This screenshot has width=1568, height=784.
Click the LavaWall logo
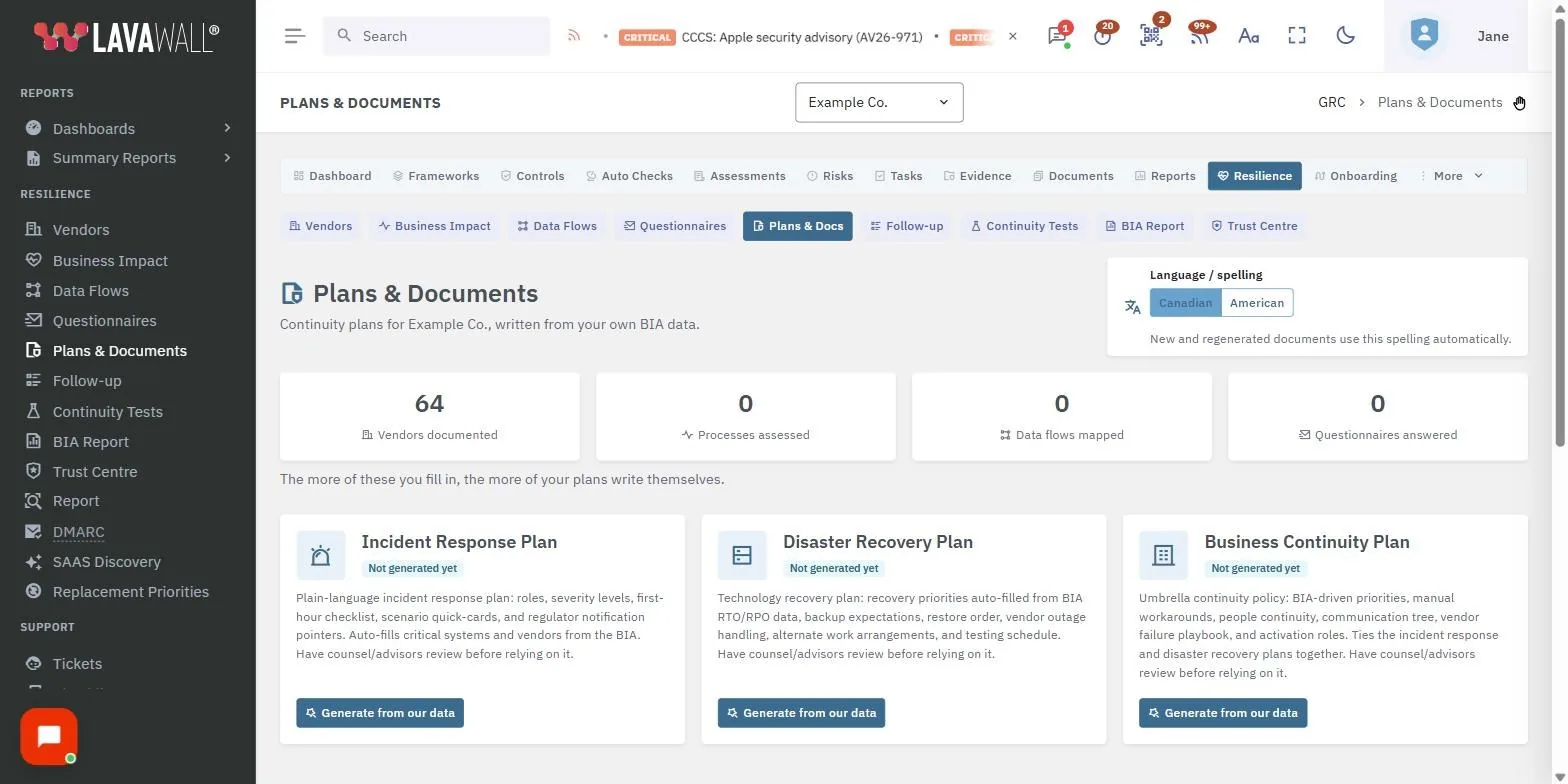(127, 37)
